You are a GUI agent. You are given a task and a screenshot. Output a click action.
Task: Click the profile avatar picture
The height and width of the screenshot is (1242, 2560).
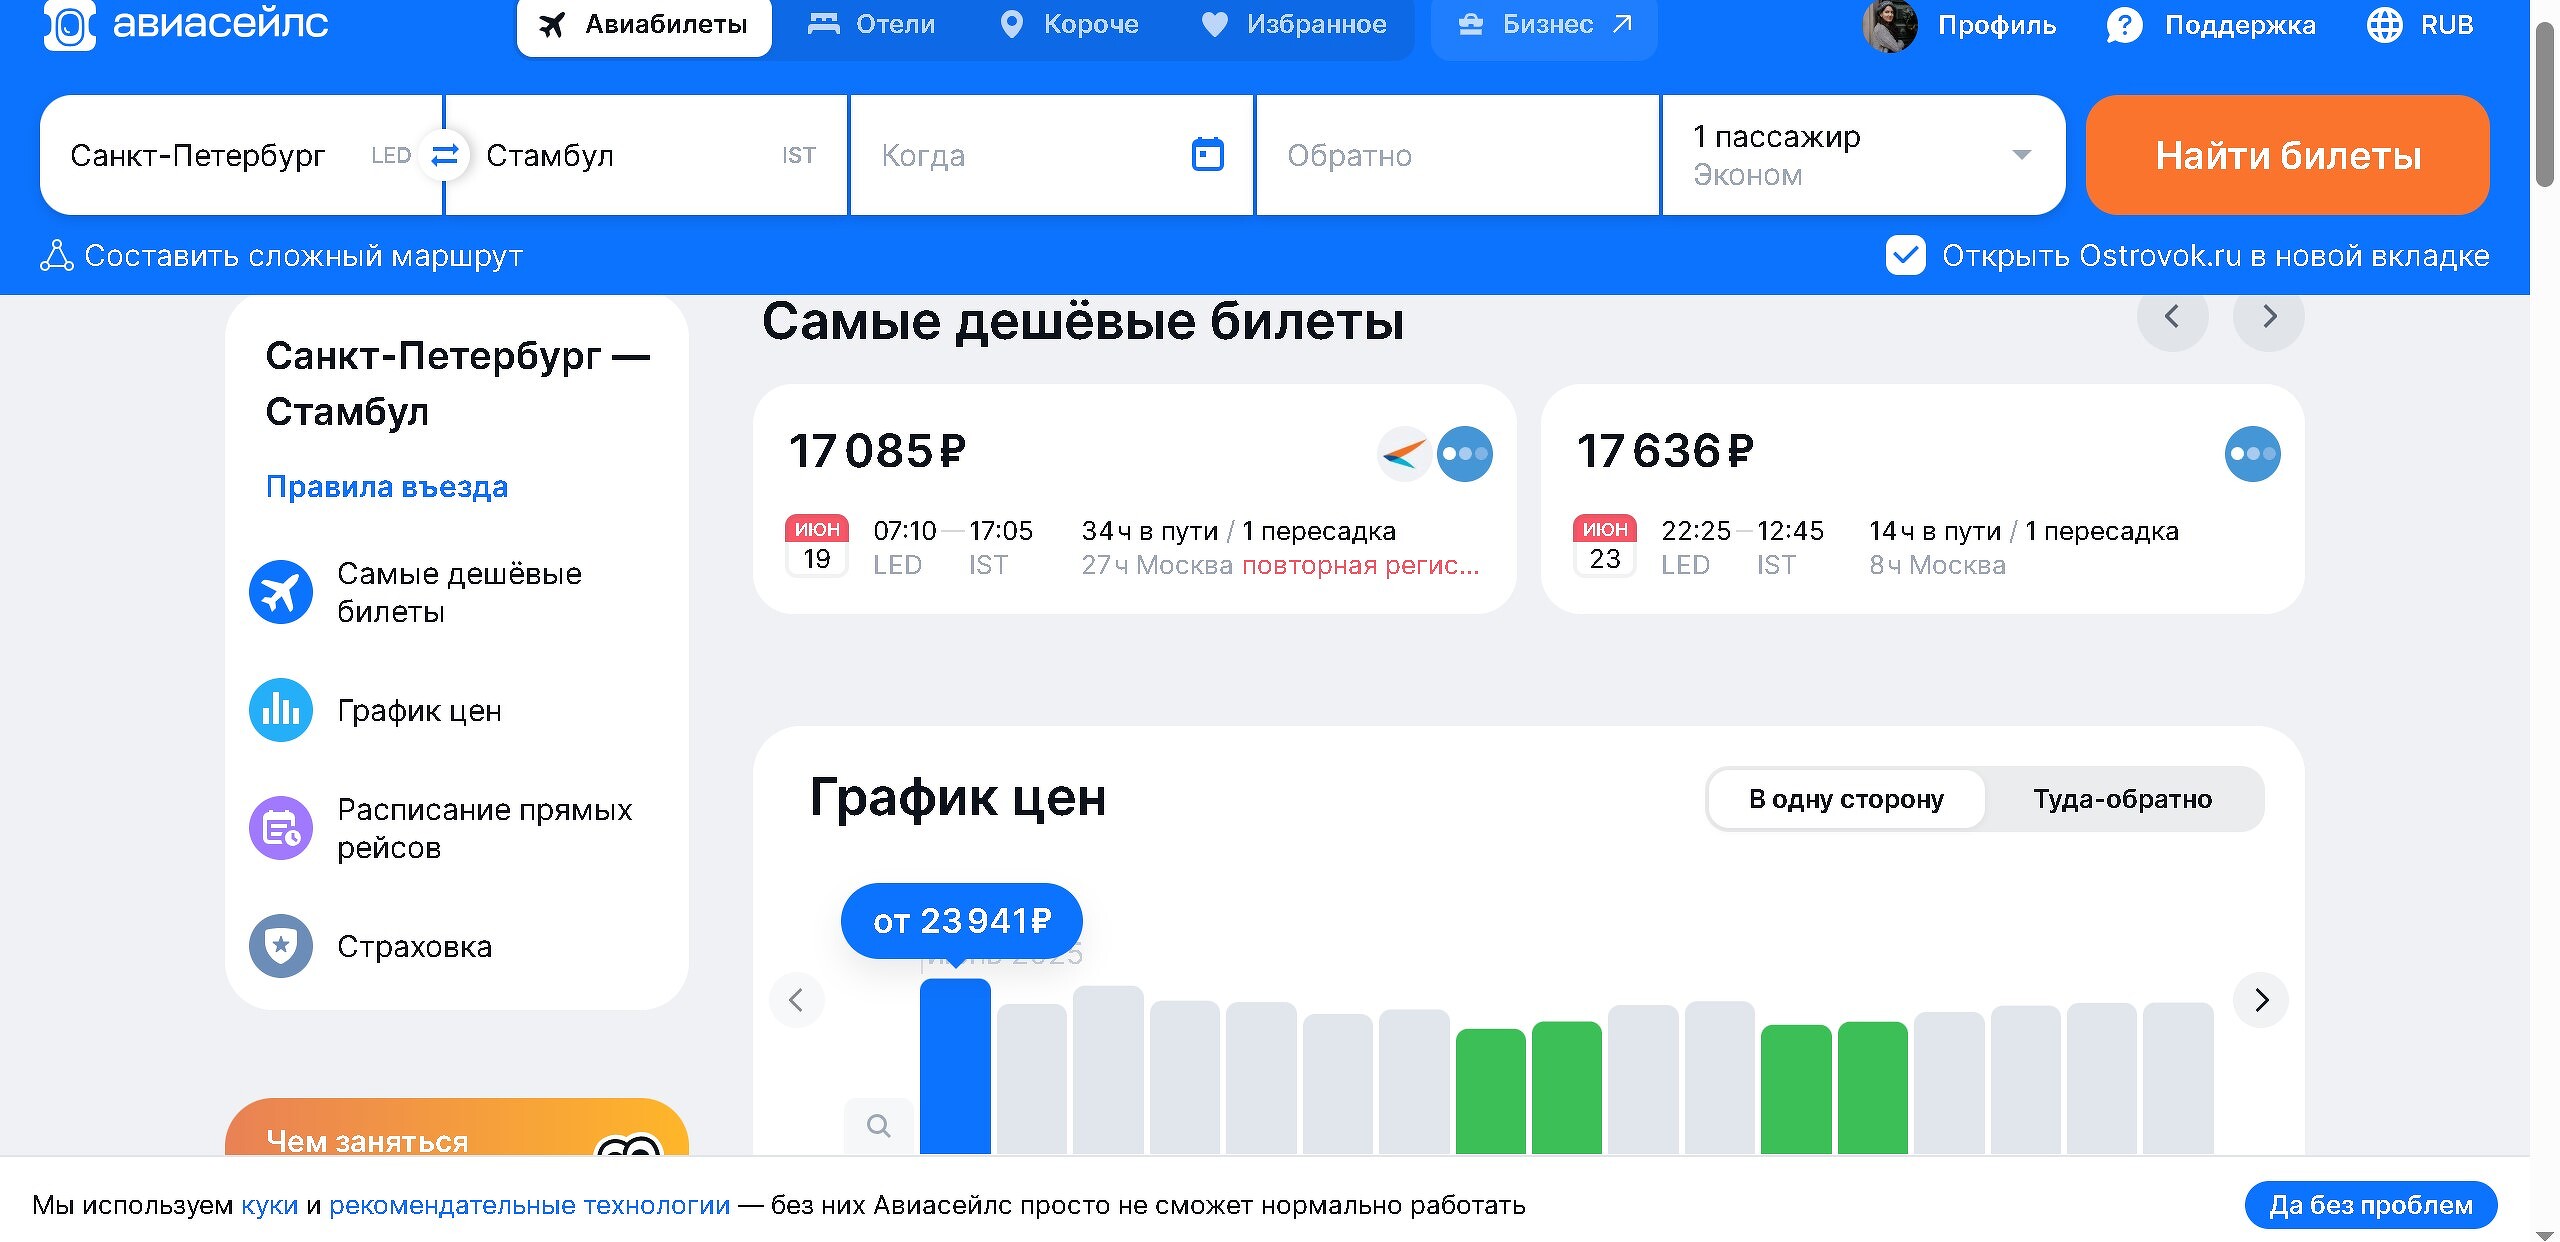[x=1889, y=25]
